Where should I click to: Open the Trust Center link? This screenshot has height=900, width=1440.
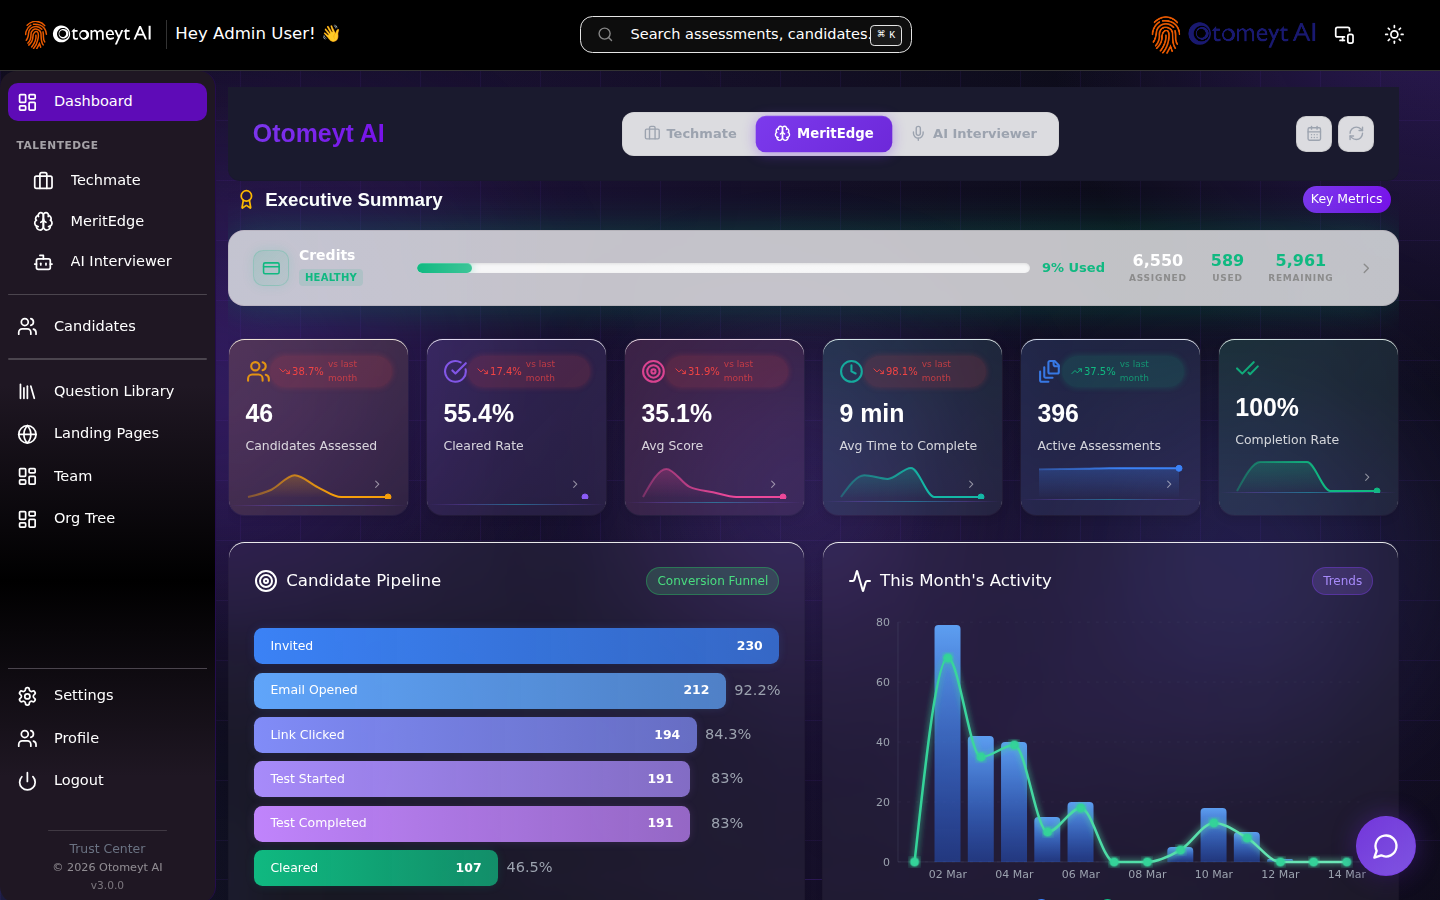(x=107, y=849)
